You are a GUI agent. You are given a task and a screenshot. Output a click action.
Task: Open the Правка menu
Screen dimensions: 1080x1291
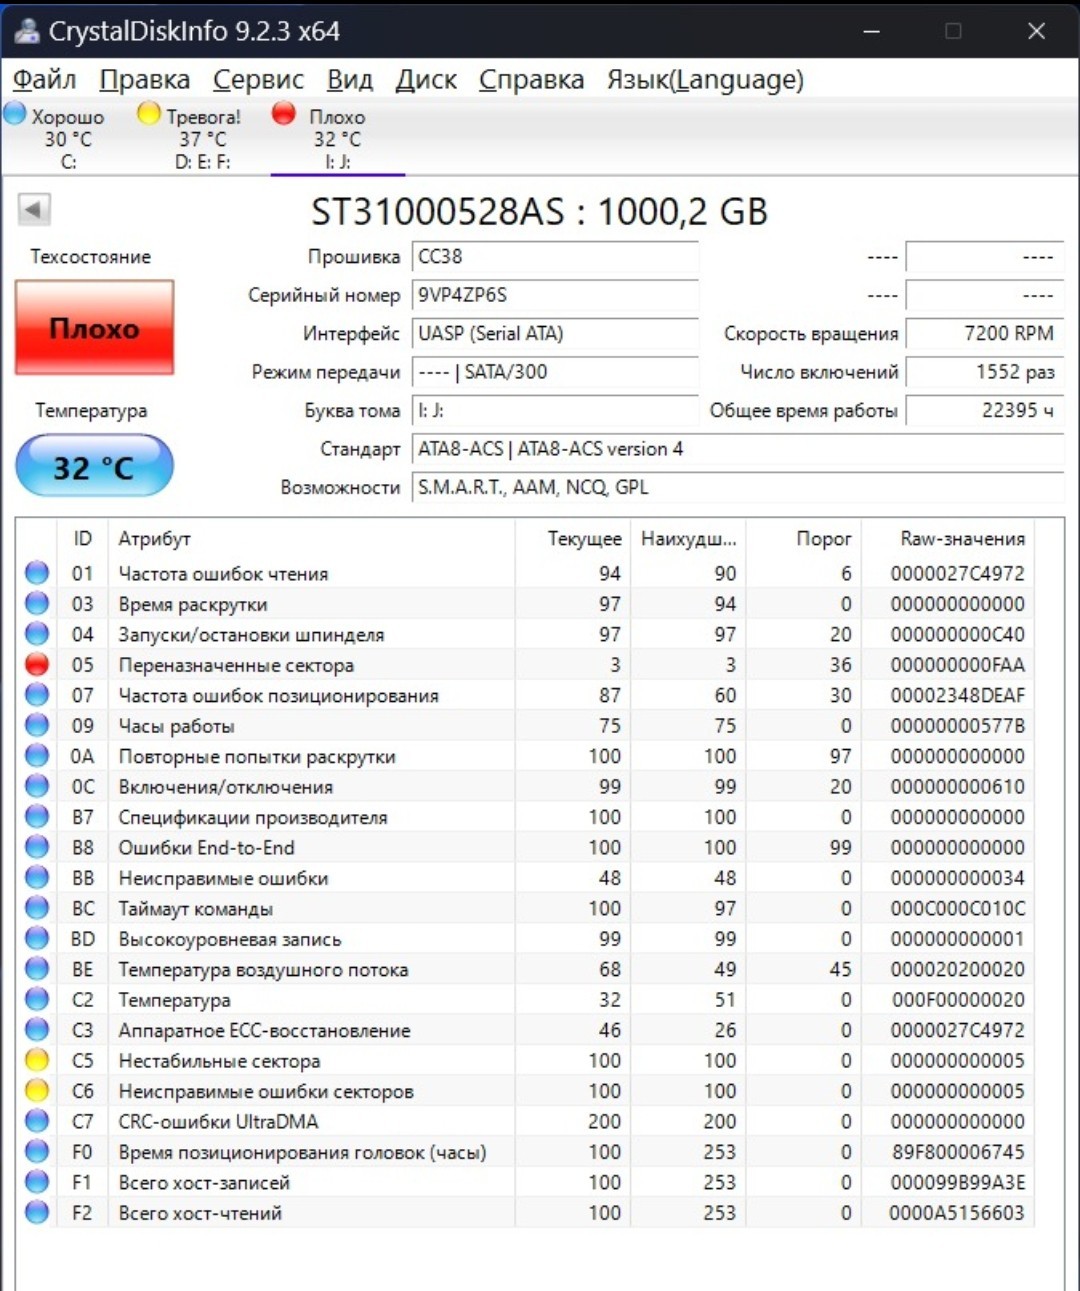(145, 79)
